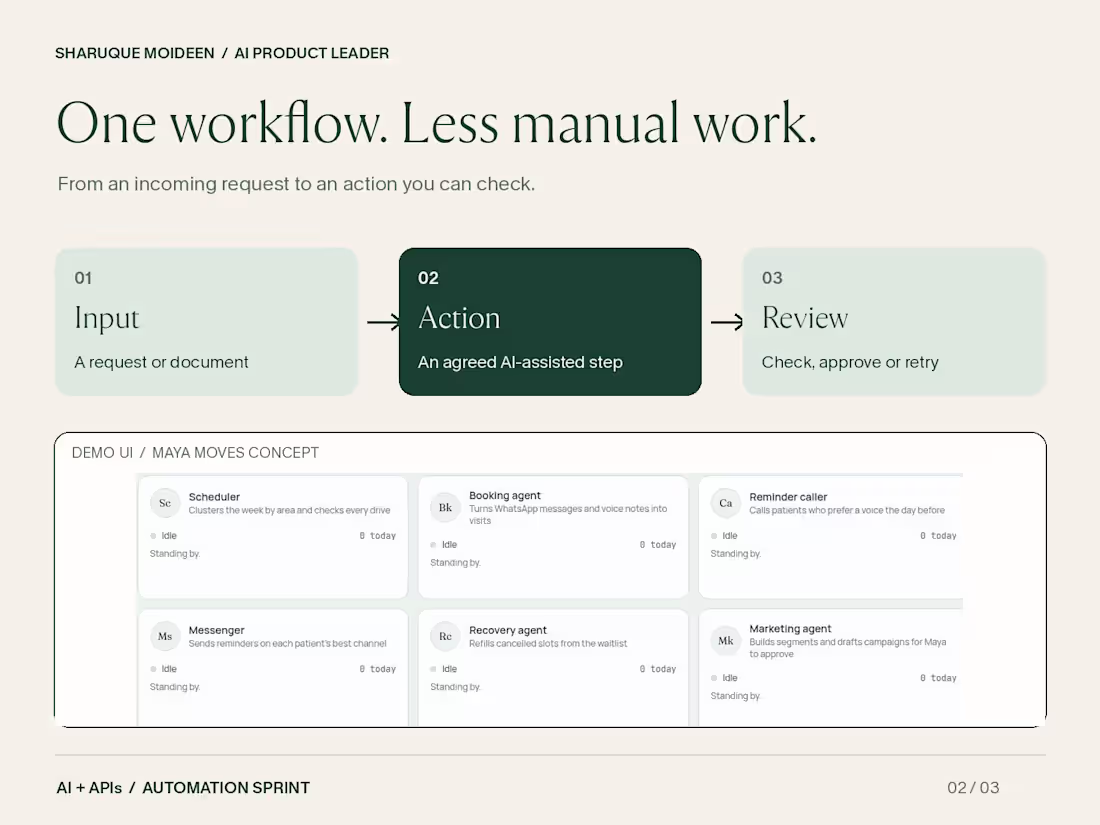The height and width of the screenshot is (825, 1100).
Task: Open the Reminder caller title
Action: click(788, 497)
